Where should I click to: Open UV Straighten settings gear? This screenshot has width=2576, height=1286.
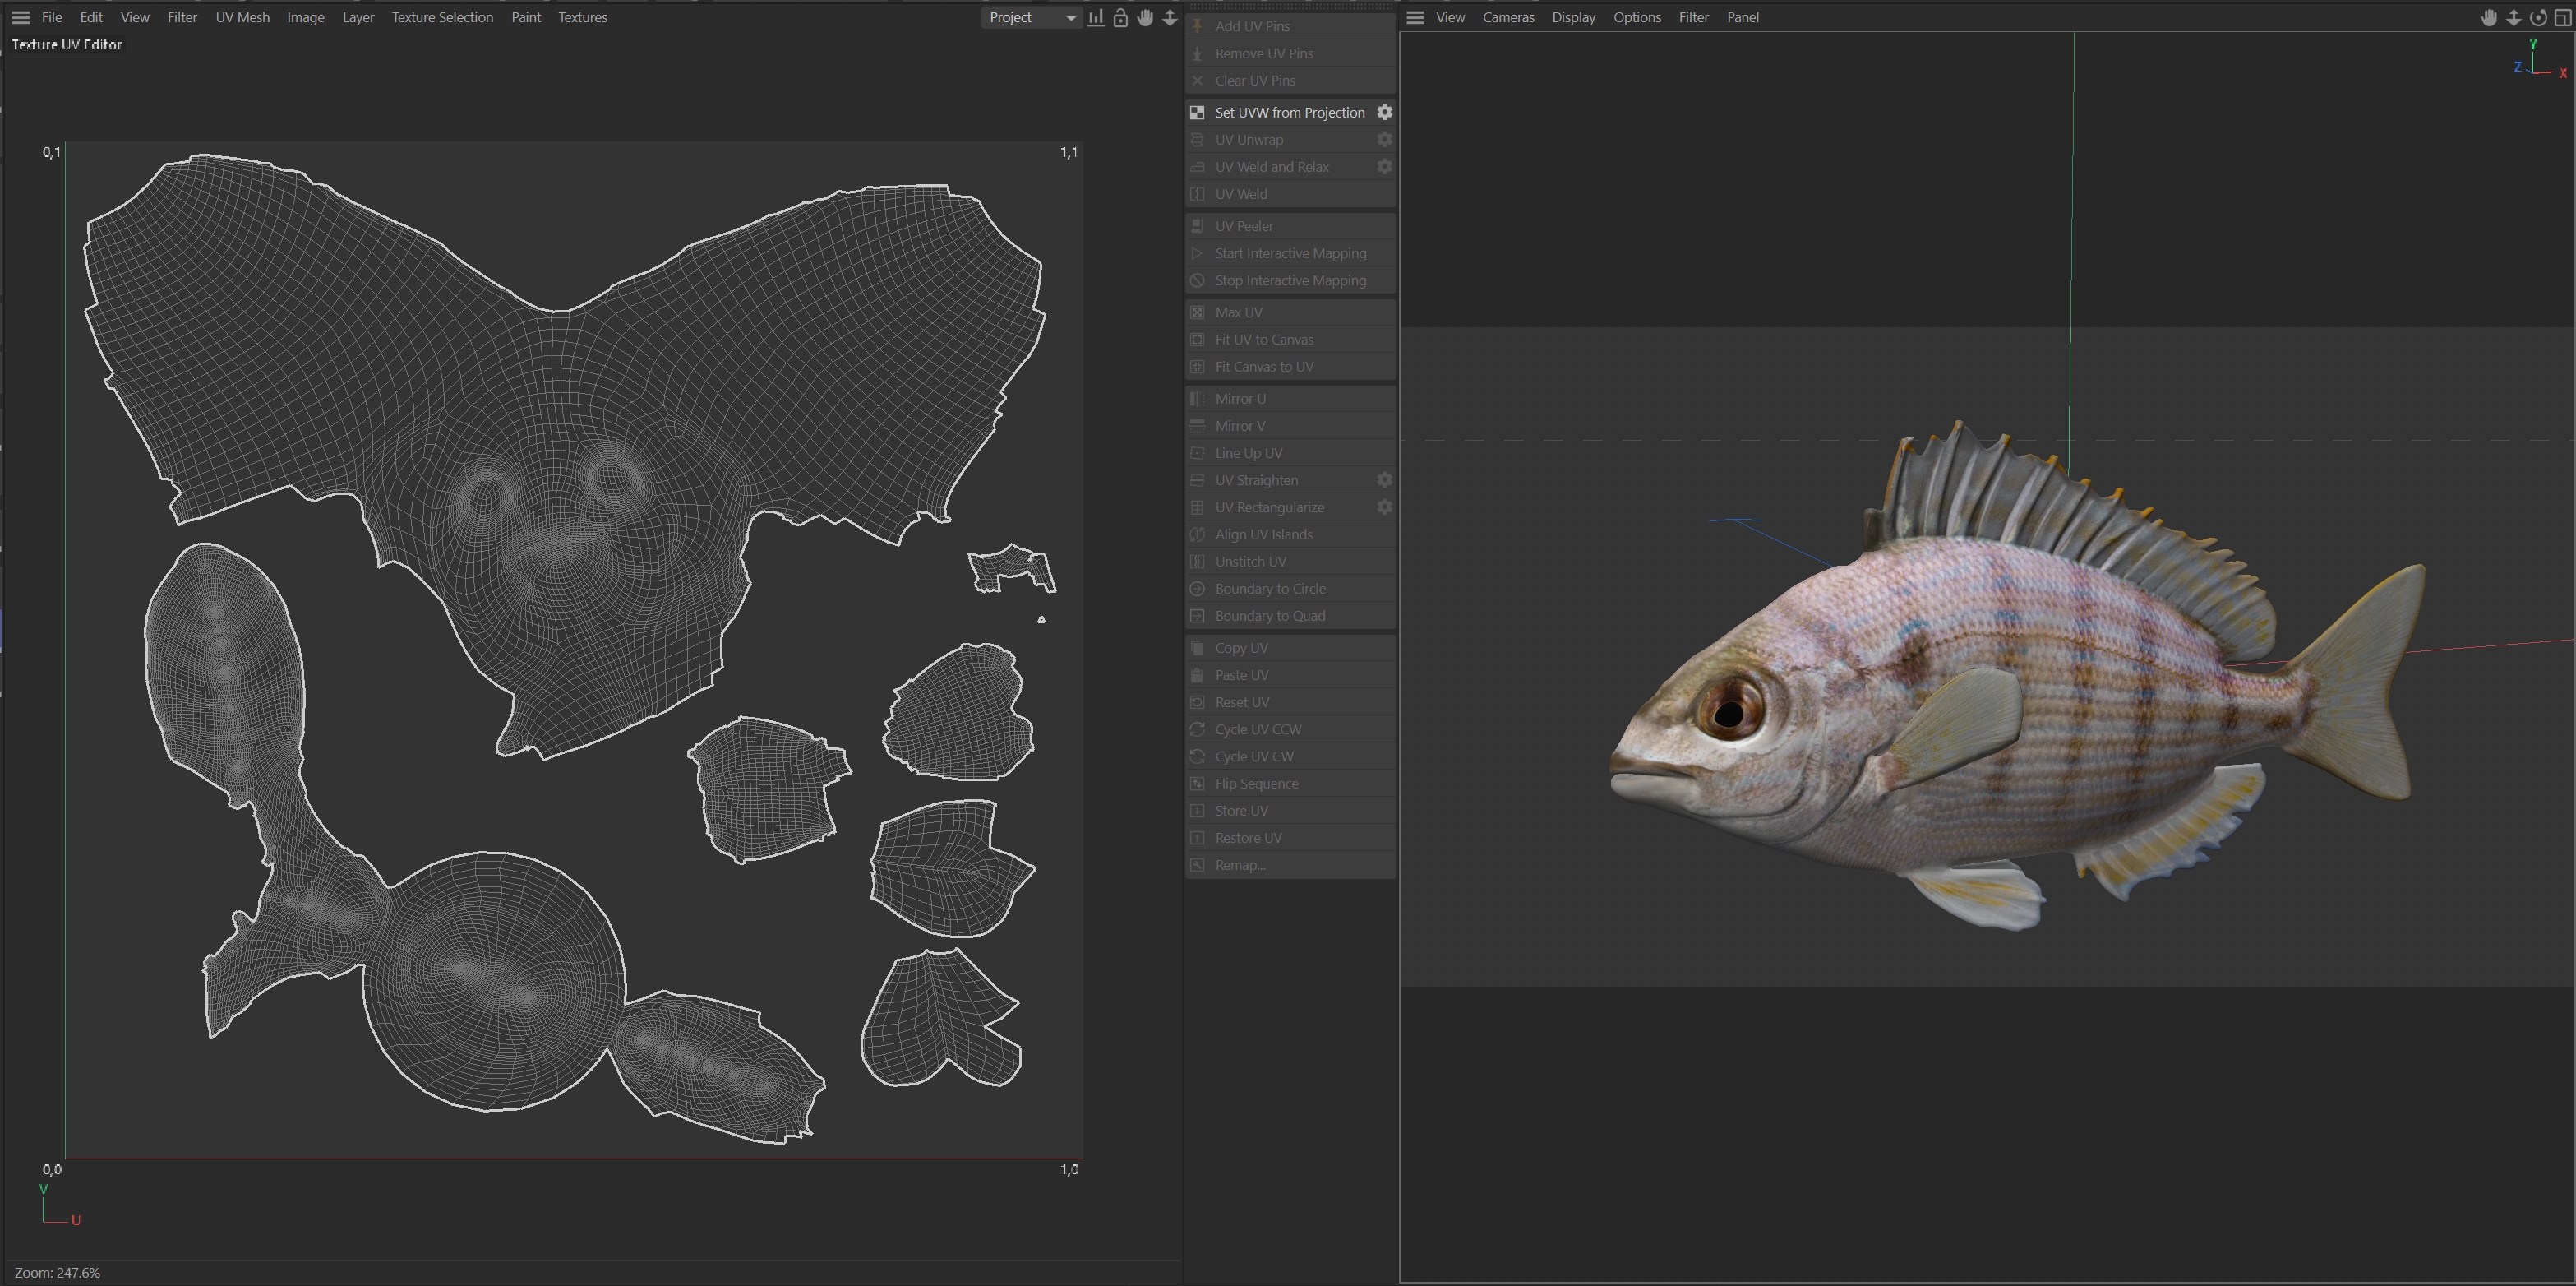[1384, 480]
